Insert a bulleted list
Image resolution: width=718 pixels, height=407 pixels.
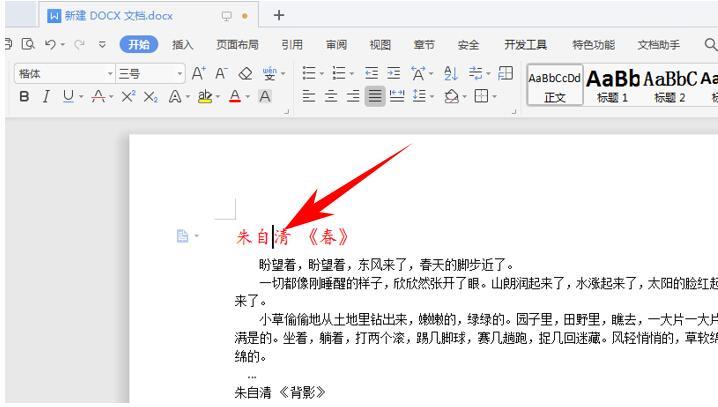tap(309, 73)
